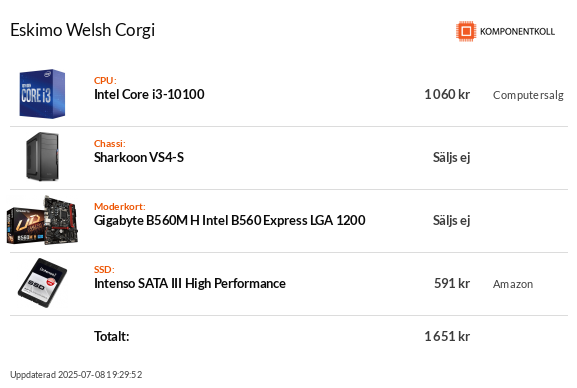Open the Gigabyte B560M H product link
This screenshot has width=577, height=388.
coord(230,221)
